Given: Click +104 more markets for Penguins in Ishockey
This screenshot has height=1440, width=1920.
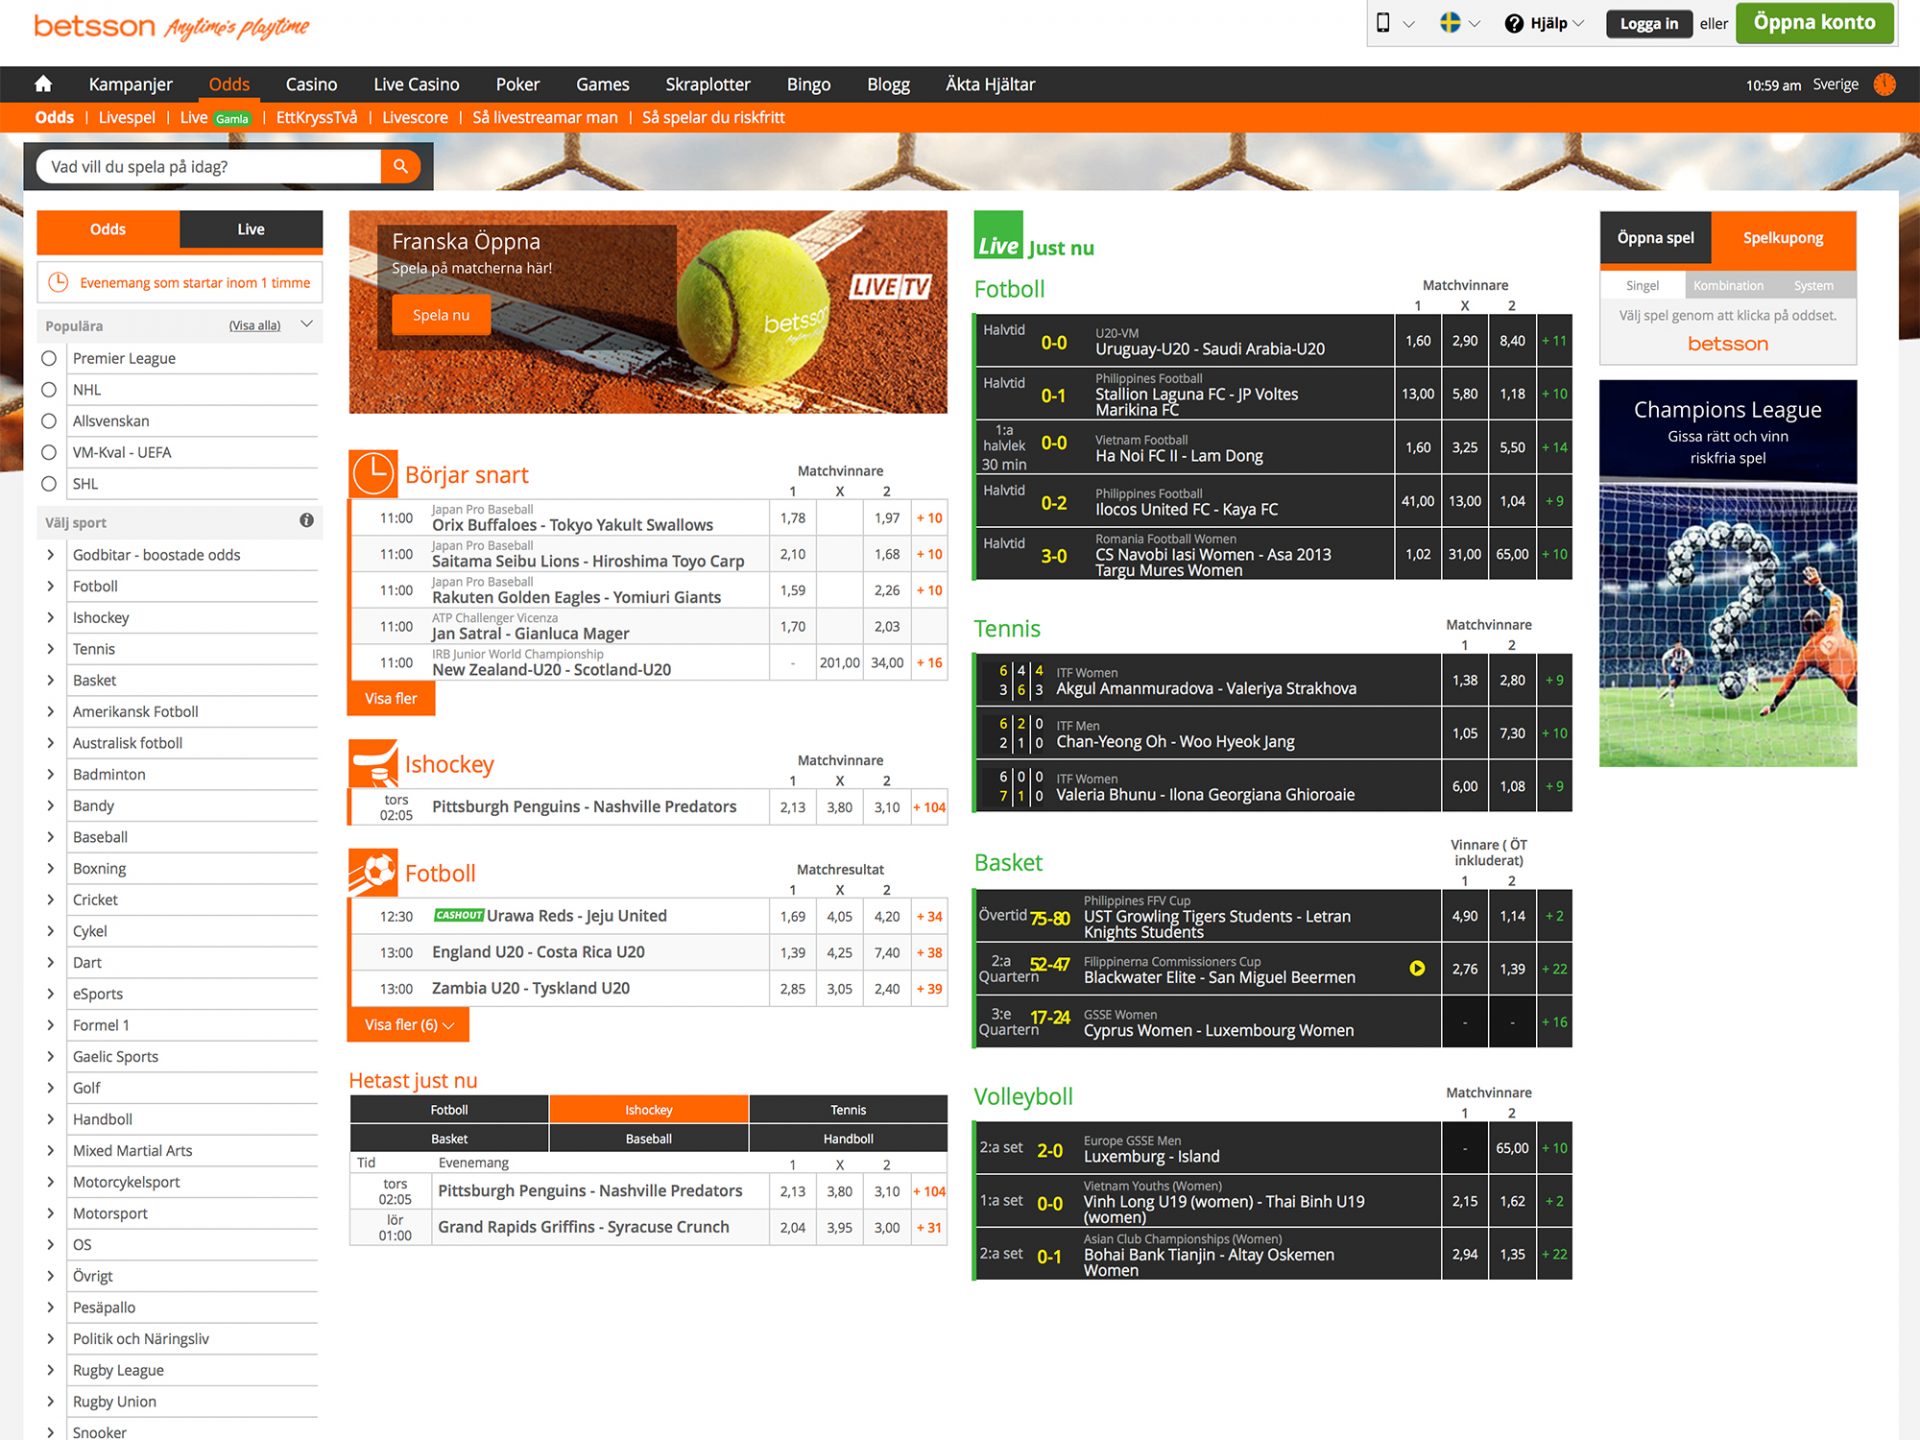Looking at the screenshot, I should pos(929,807).
